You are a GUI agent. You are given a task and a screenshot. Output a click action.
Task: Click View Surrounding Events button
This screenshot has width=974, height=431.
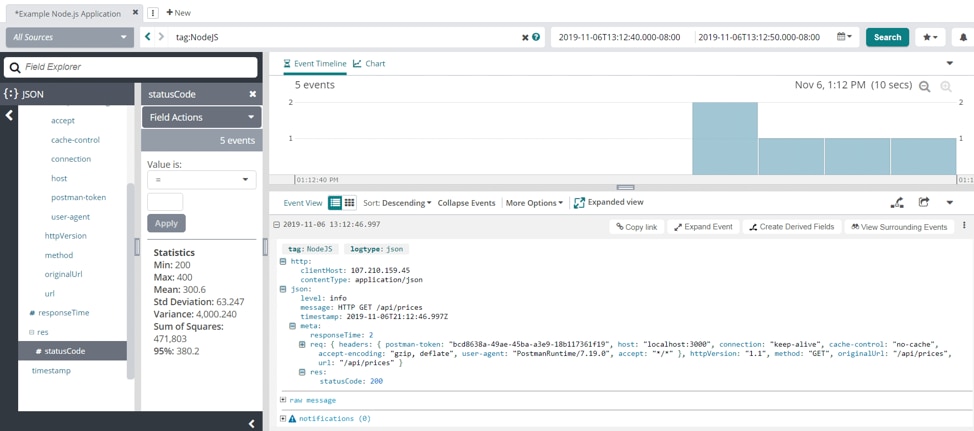899,227
